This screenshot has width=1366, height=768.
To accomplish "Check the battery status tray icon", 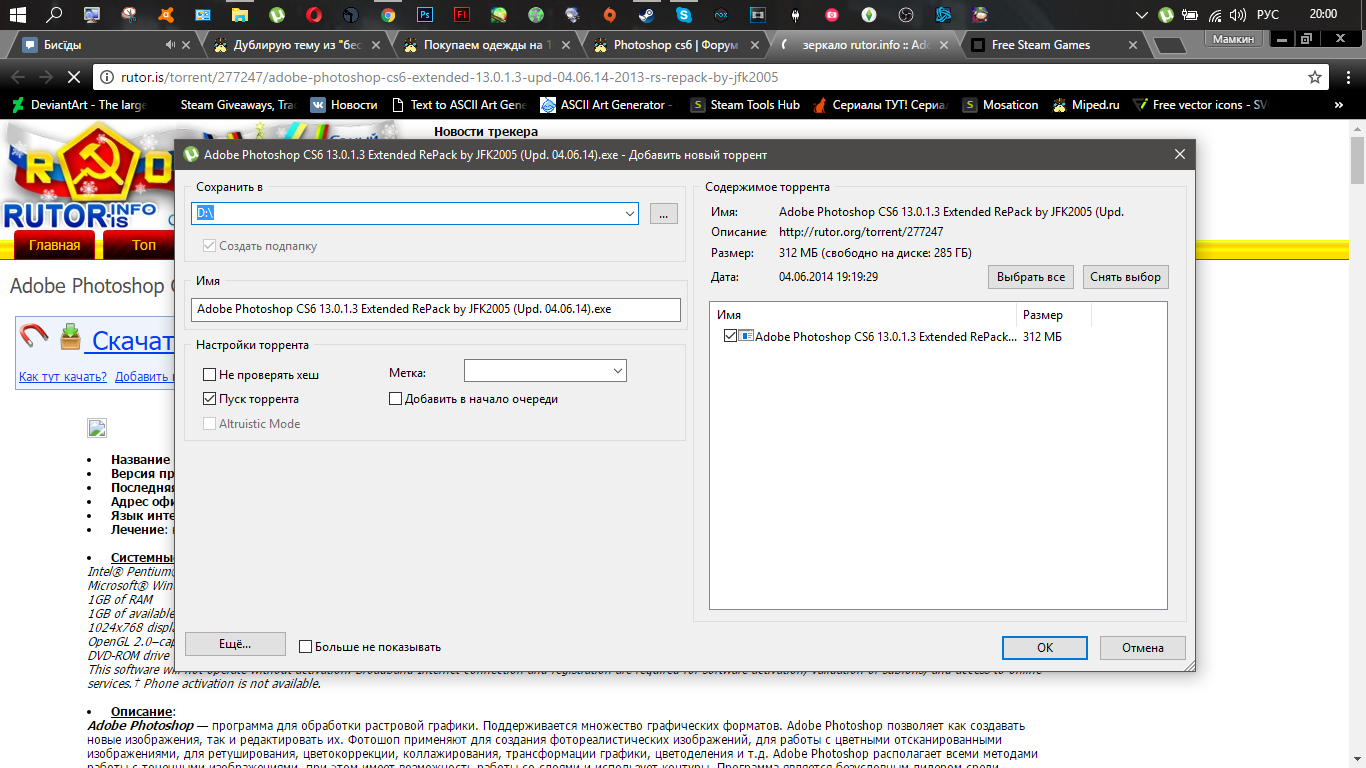I will 1189,15.
